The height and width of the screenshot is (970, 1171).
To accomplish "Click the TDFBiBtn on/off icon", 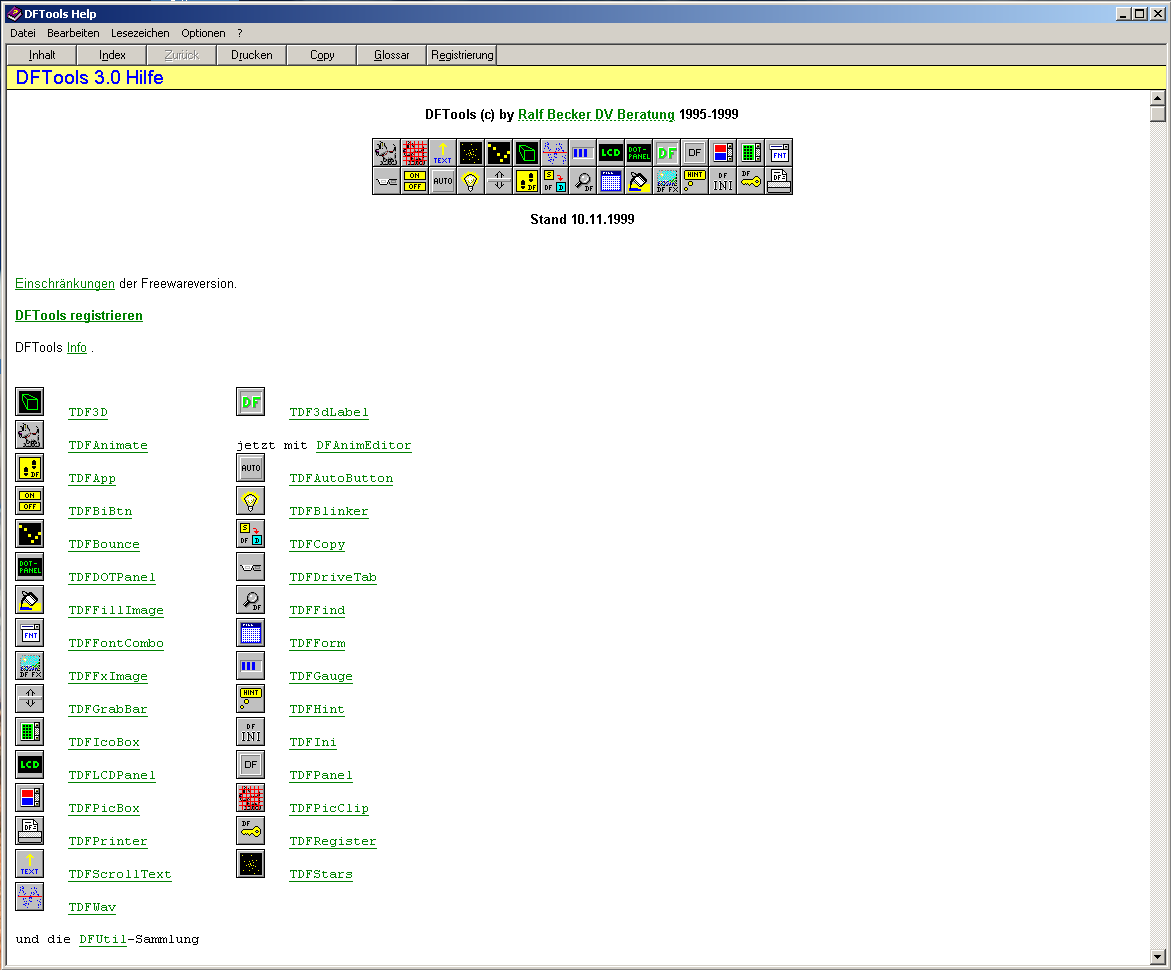I will 29,501.
